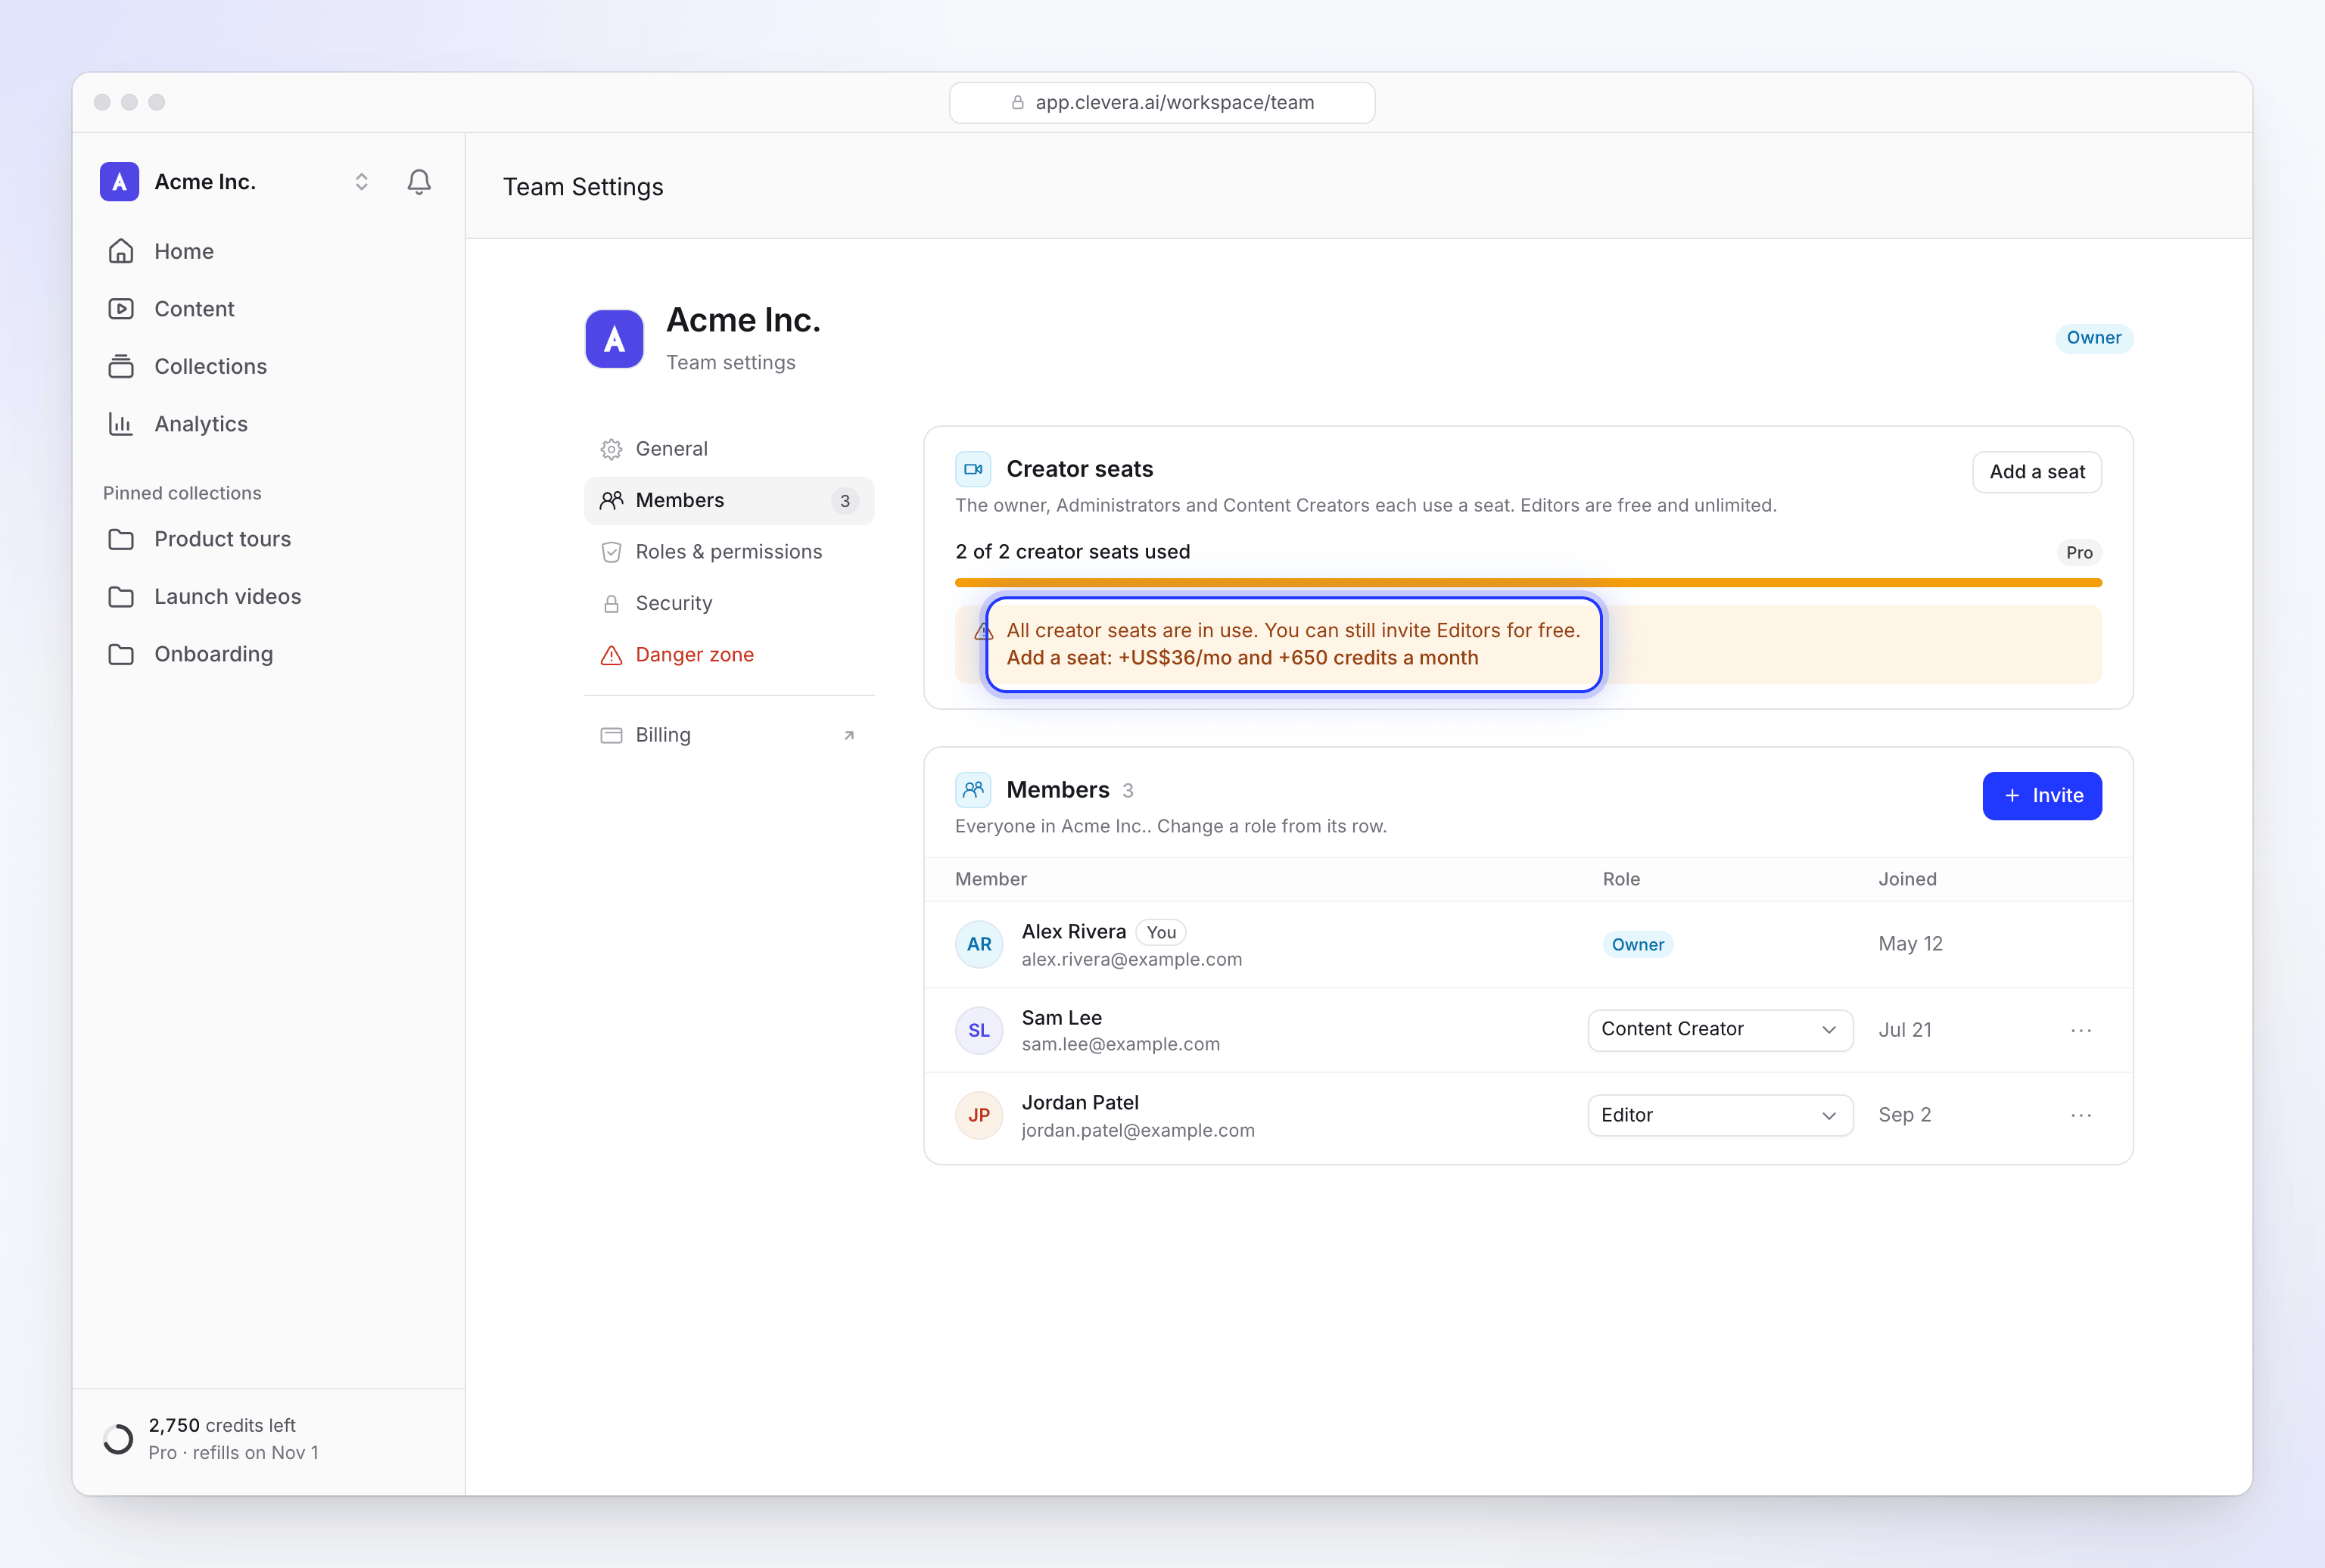Click sam.lee@example.com email text
This screenshot has height=1568, width=2325.
coord(1120,1044)
